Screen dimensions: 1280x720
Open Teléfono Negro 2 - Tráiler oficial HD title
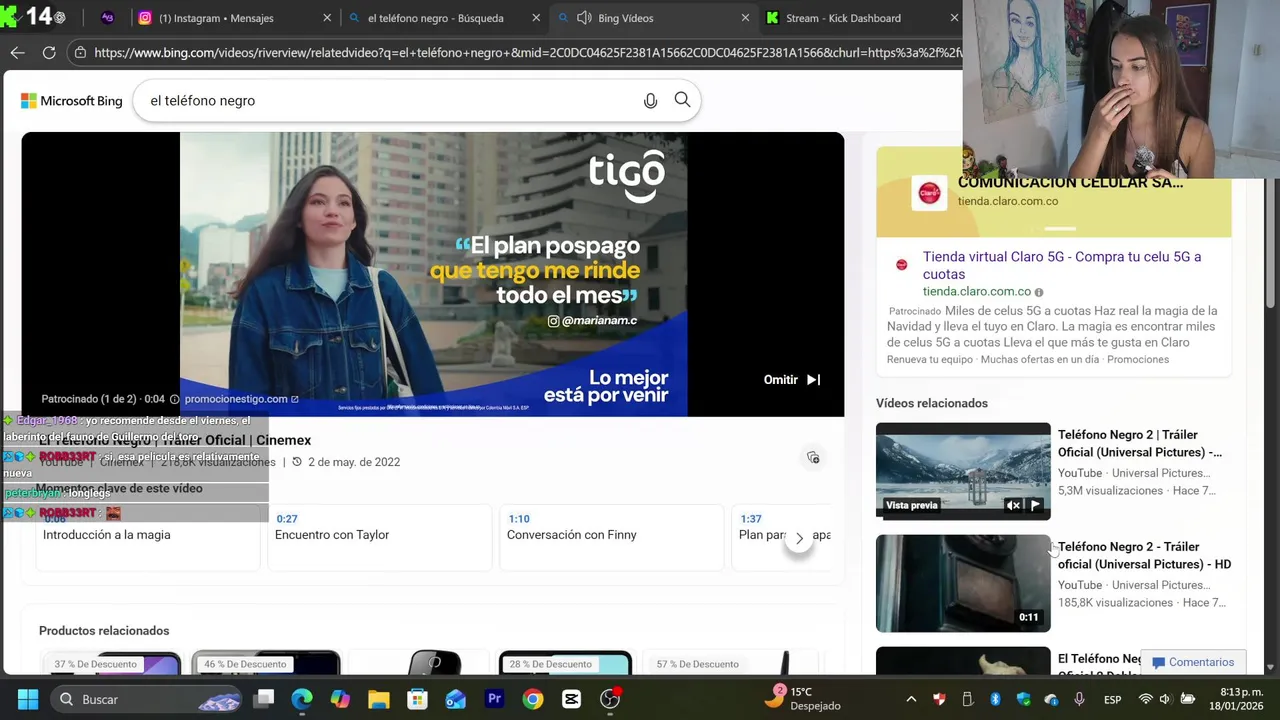click(x=1144, y=555)
